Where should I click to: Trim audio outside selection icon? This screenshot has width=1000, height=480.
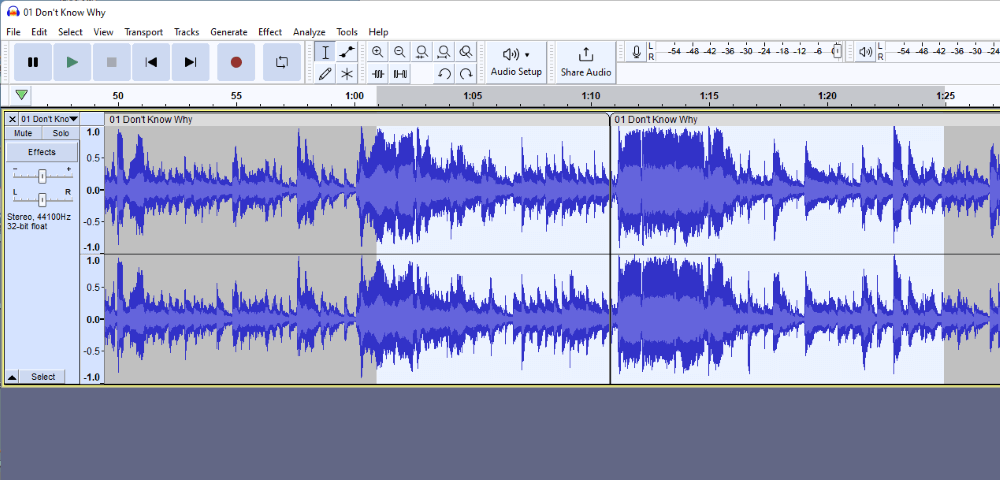378,74
